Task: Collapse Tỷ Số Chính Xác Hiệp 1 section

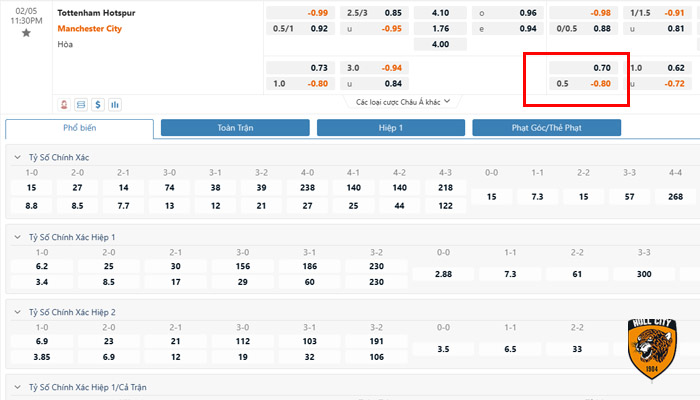Action: coord(17,237)
